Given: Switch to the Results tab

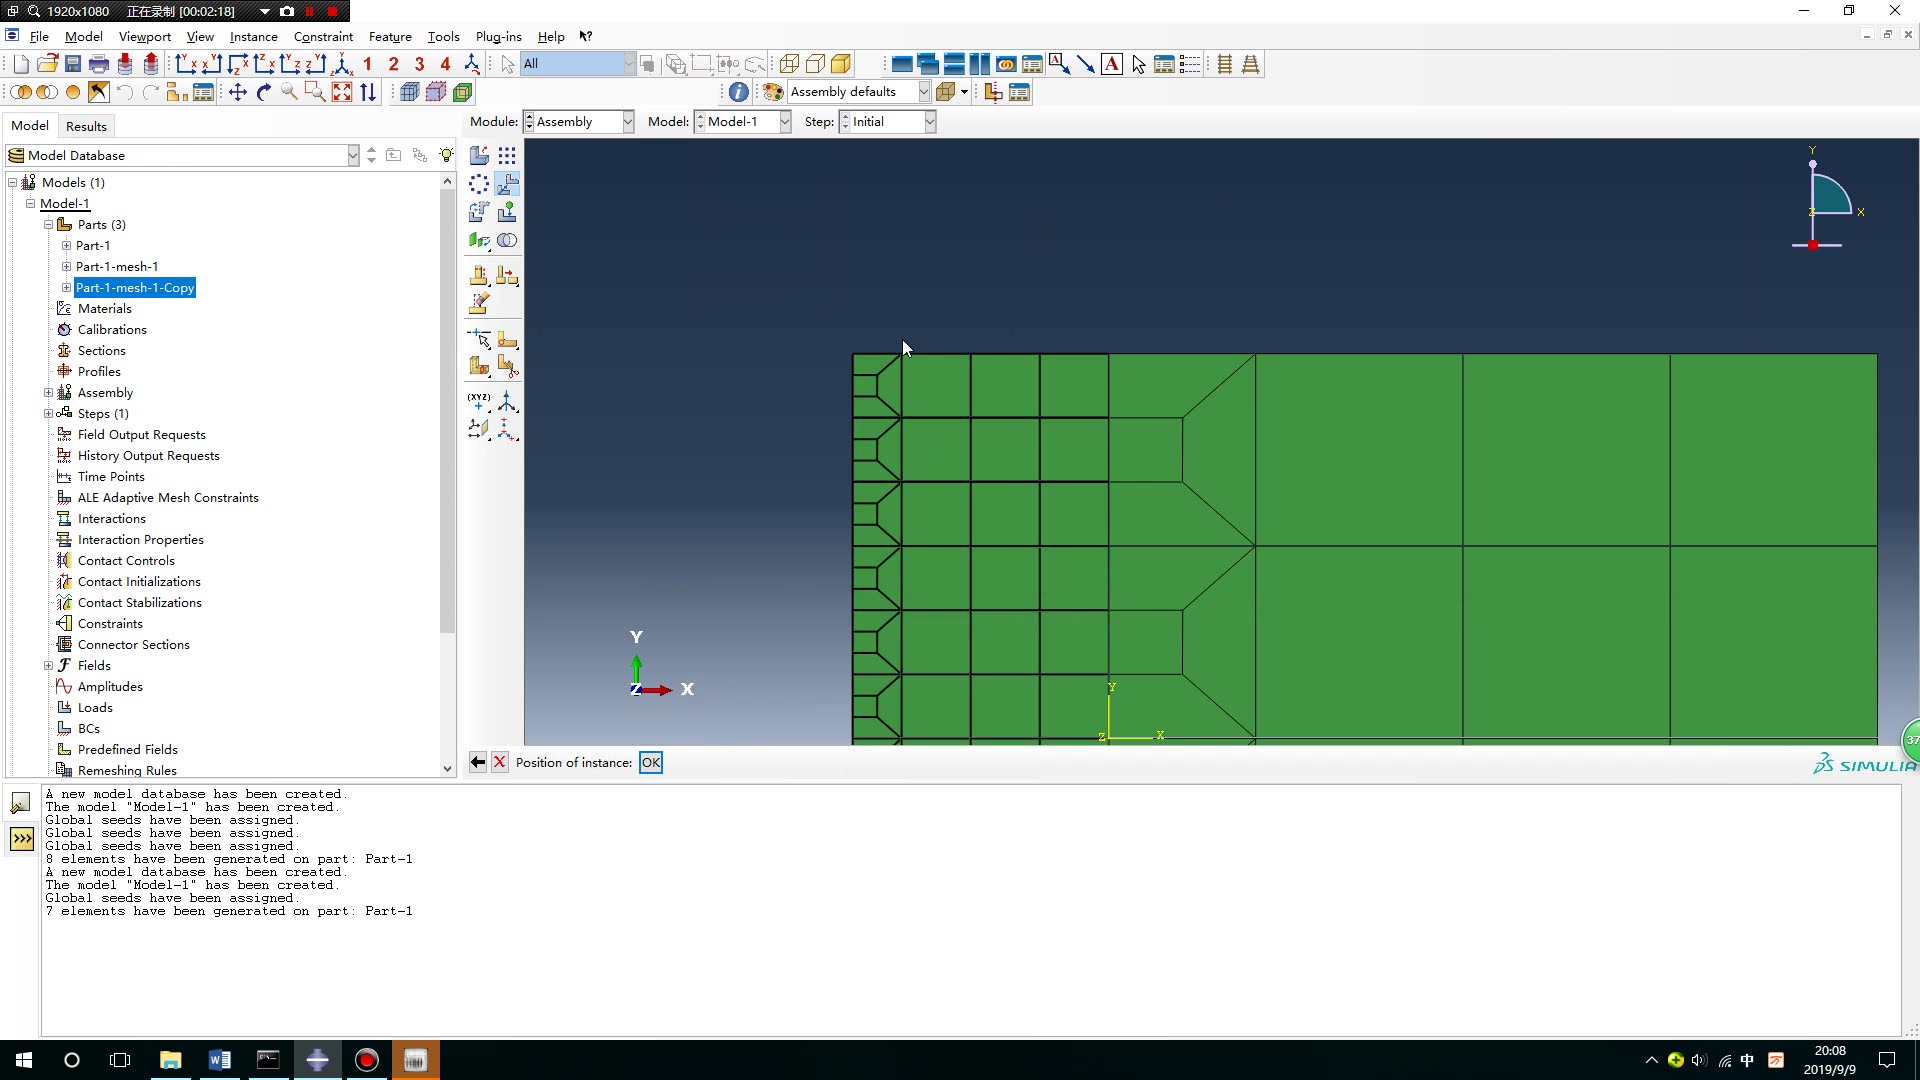Looking at the screenshot, I should tap(84, 125).
